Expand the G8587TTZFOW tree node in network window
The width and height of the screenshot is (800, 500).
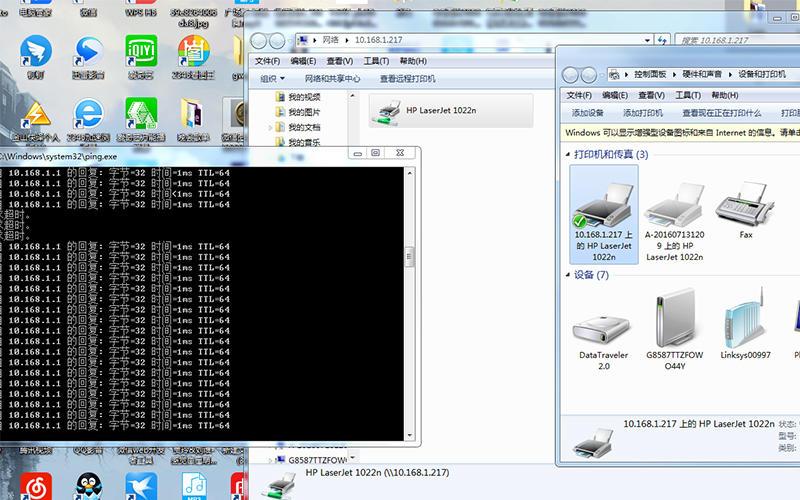click(270, 460)
